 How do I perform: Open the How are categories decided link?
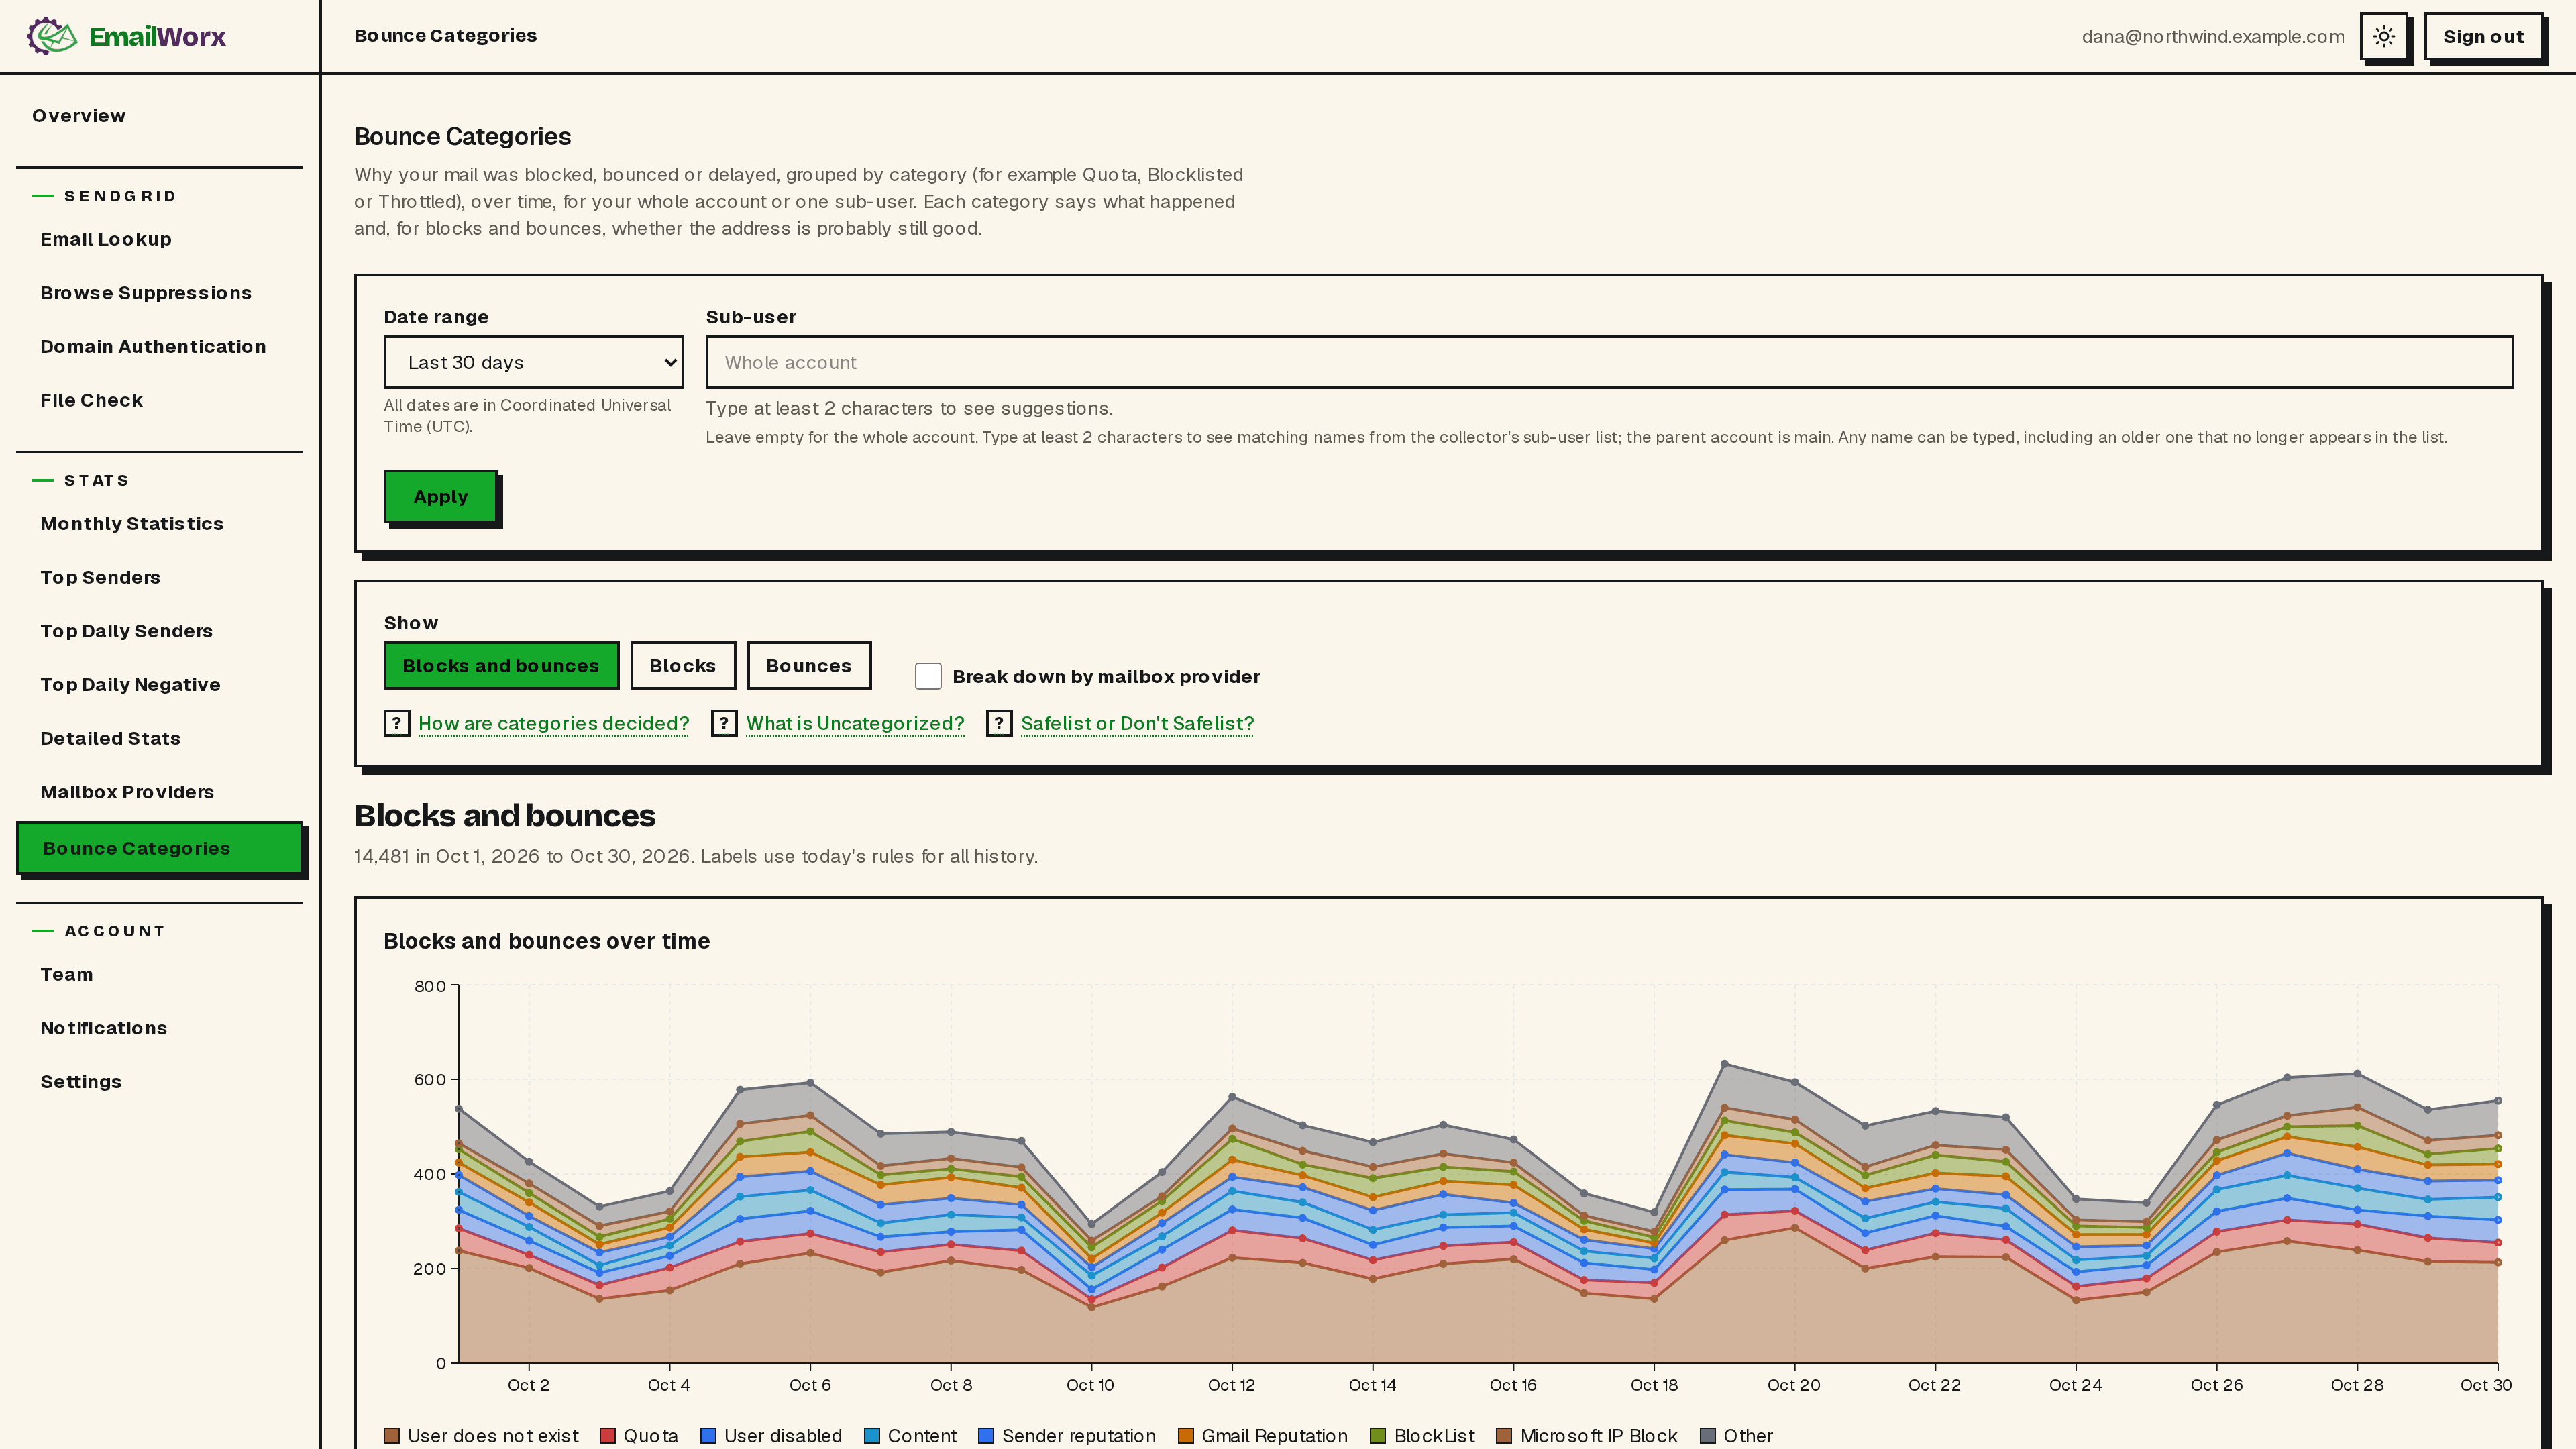[x=554, y=723]
